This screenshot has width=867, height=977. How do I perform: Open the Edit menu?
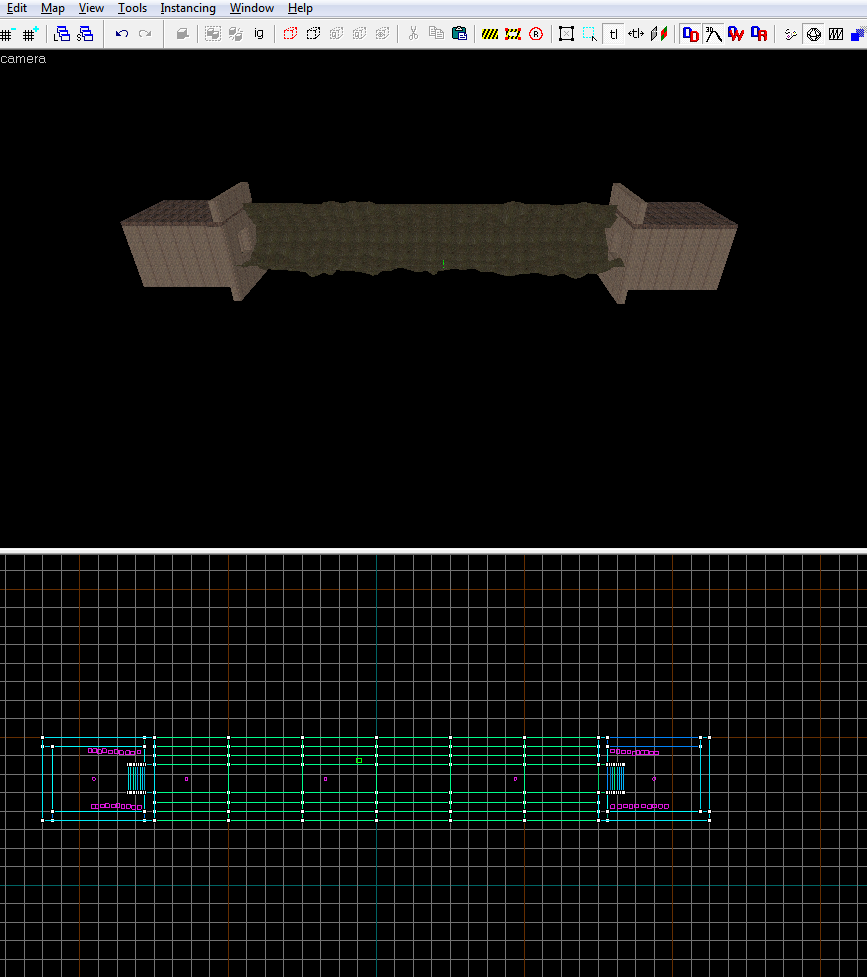pos(17,8)
